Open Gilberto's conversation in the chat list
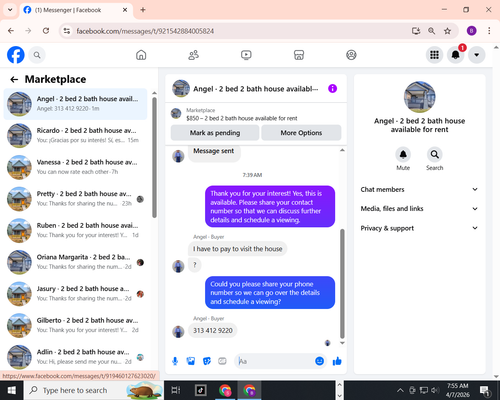The width and height of the screenshot is (500, 400). (x=75, y=326)
